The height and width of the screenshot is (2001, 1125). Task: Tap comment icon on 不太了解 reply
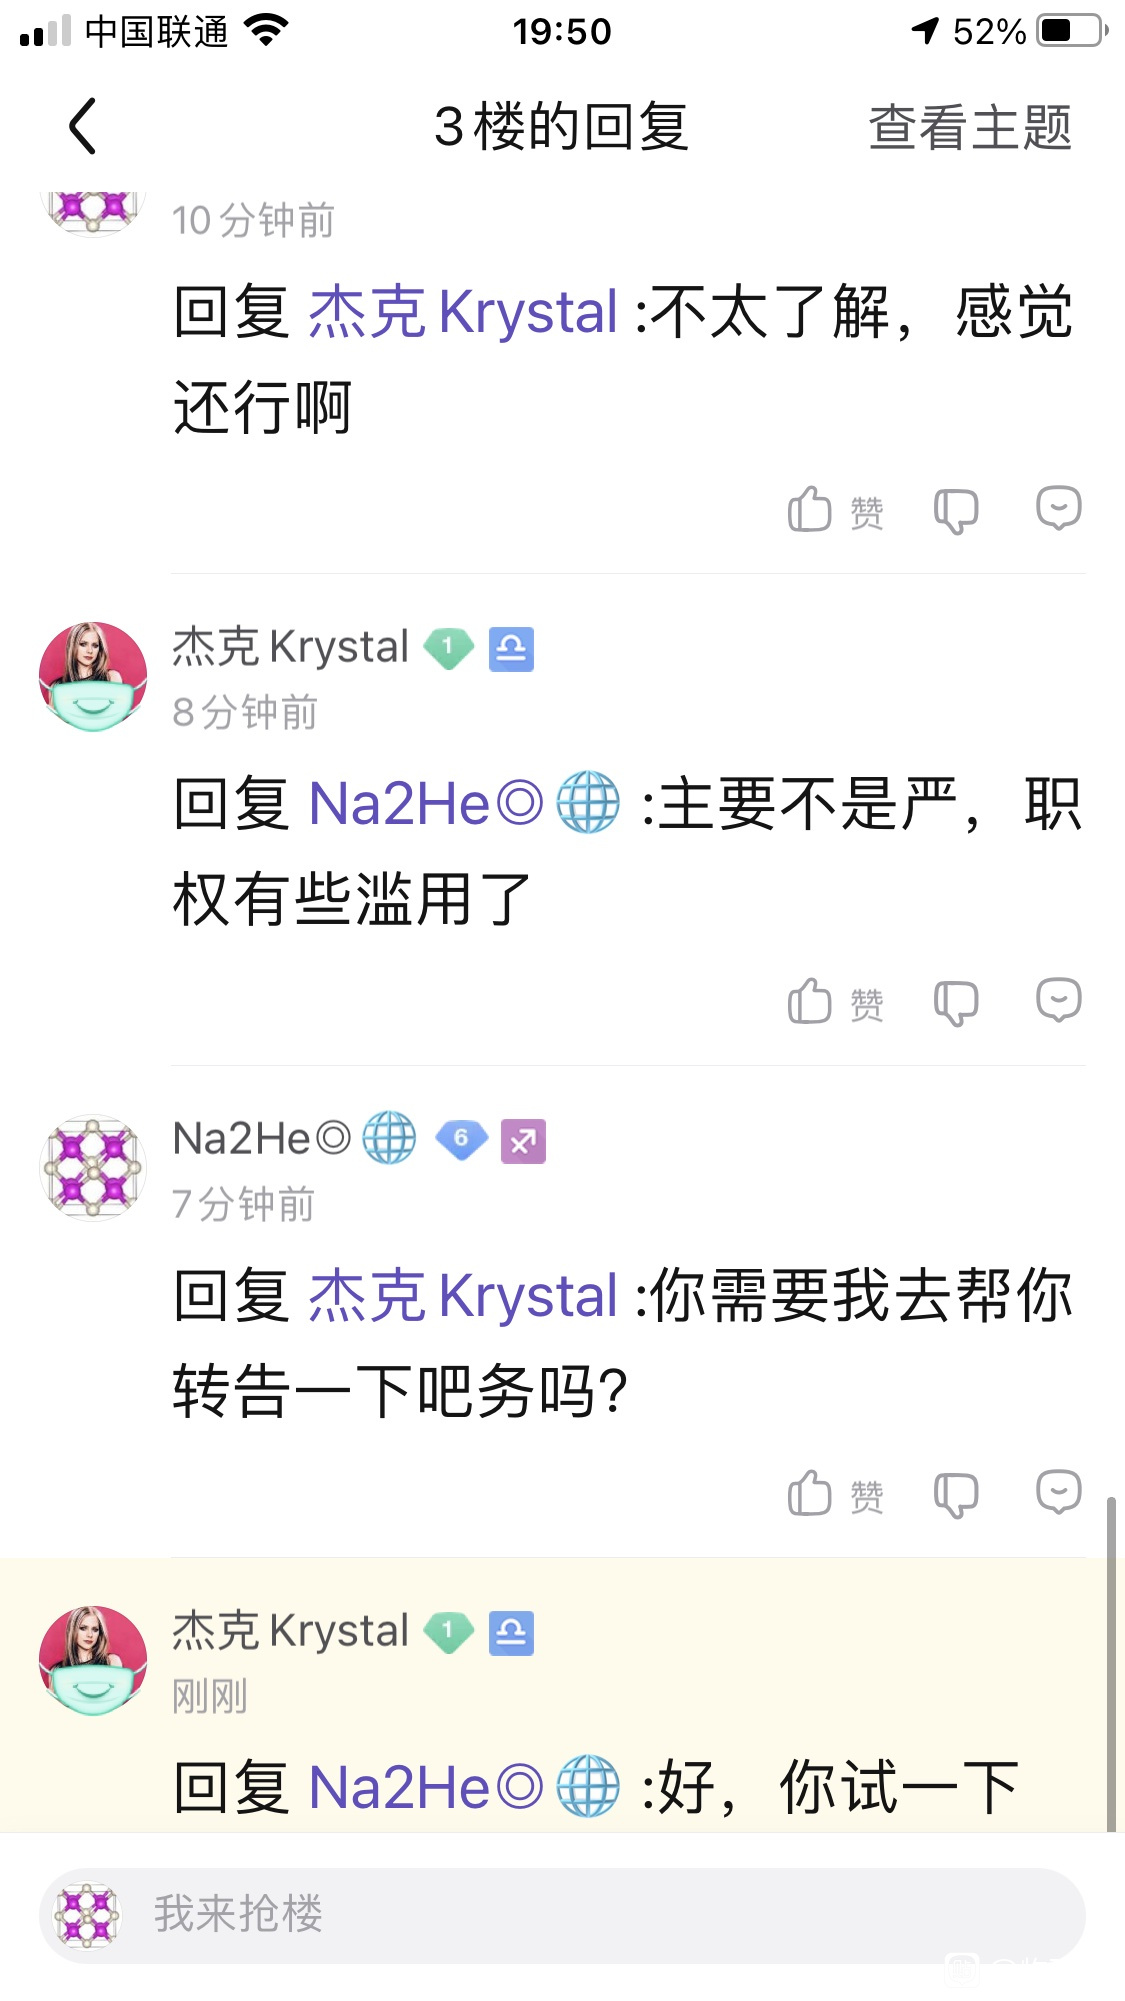coord(1059,508)
